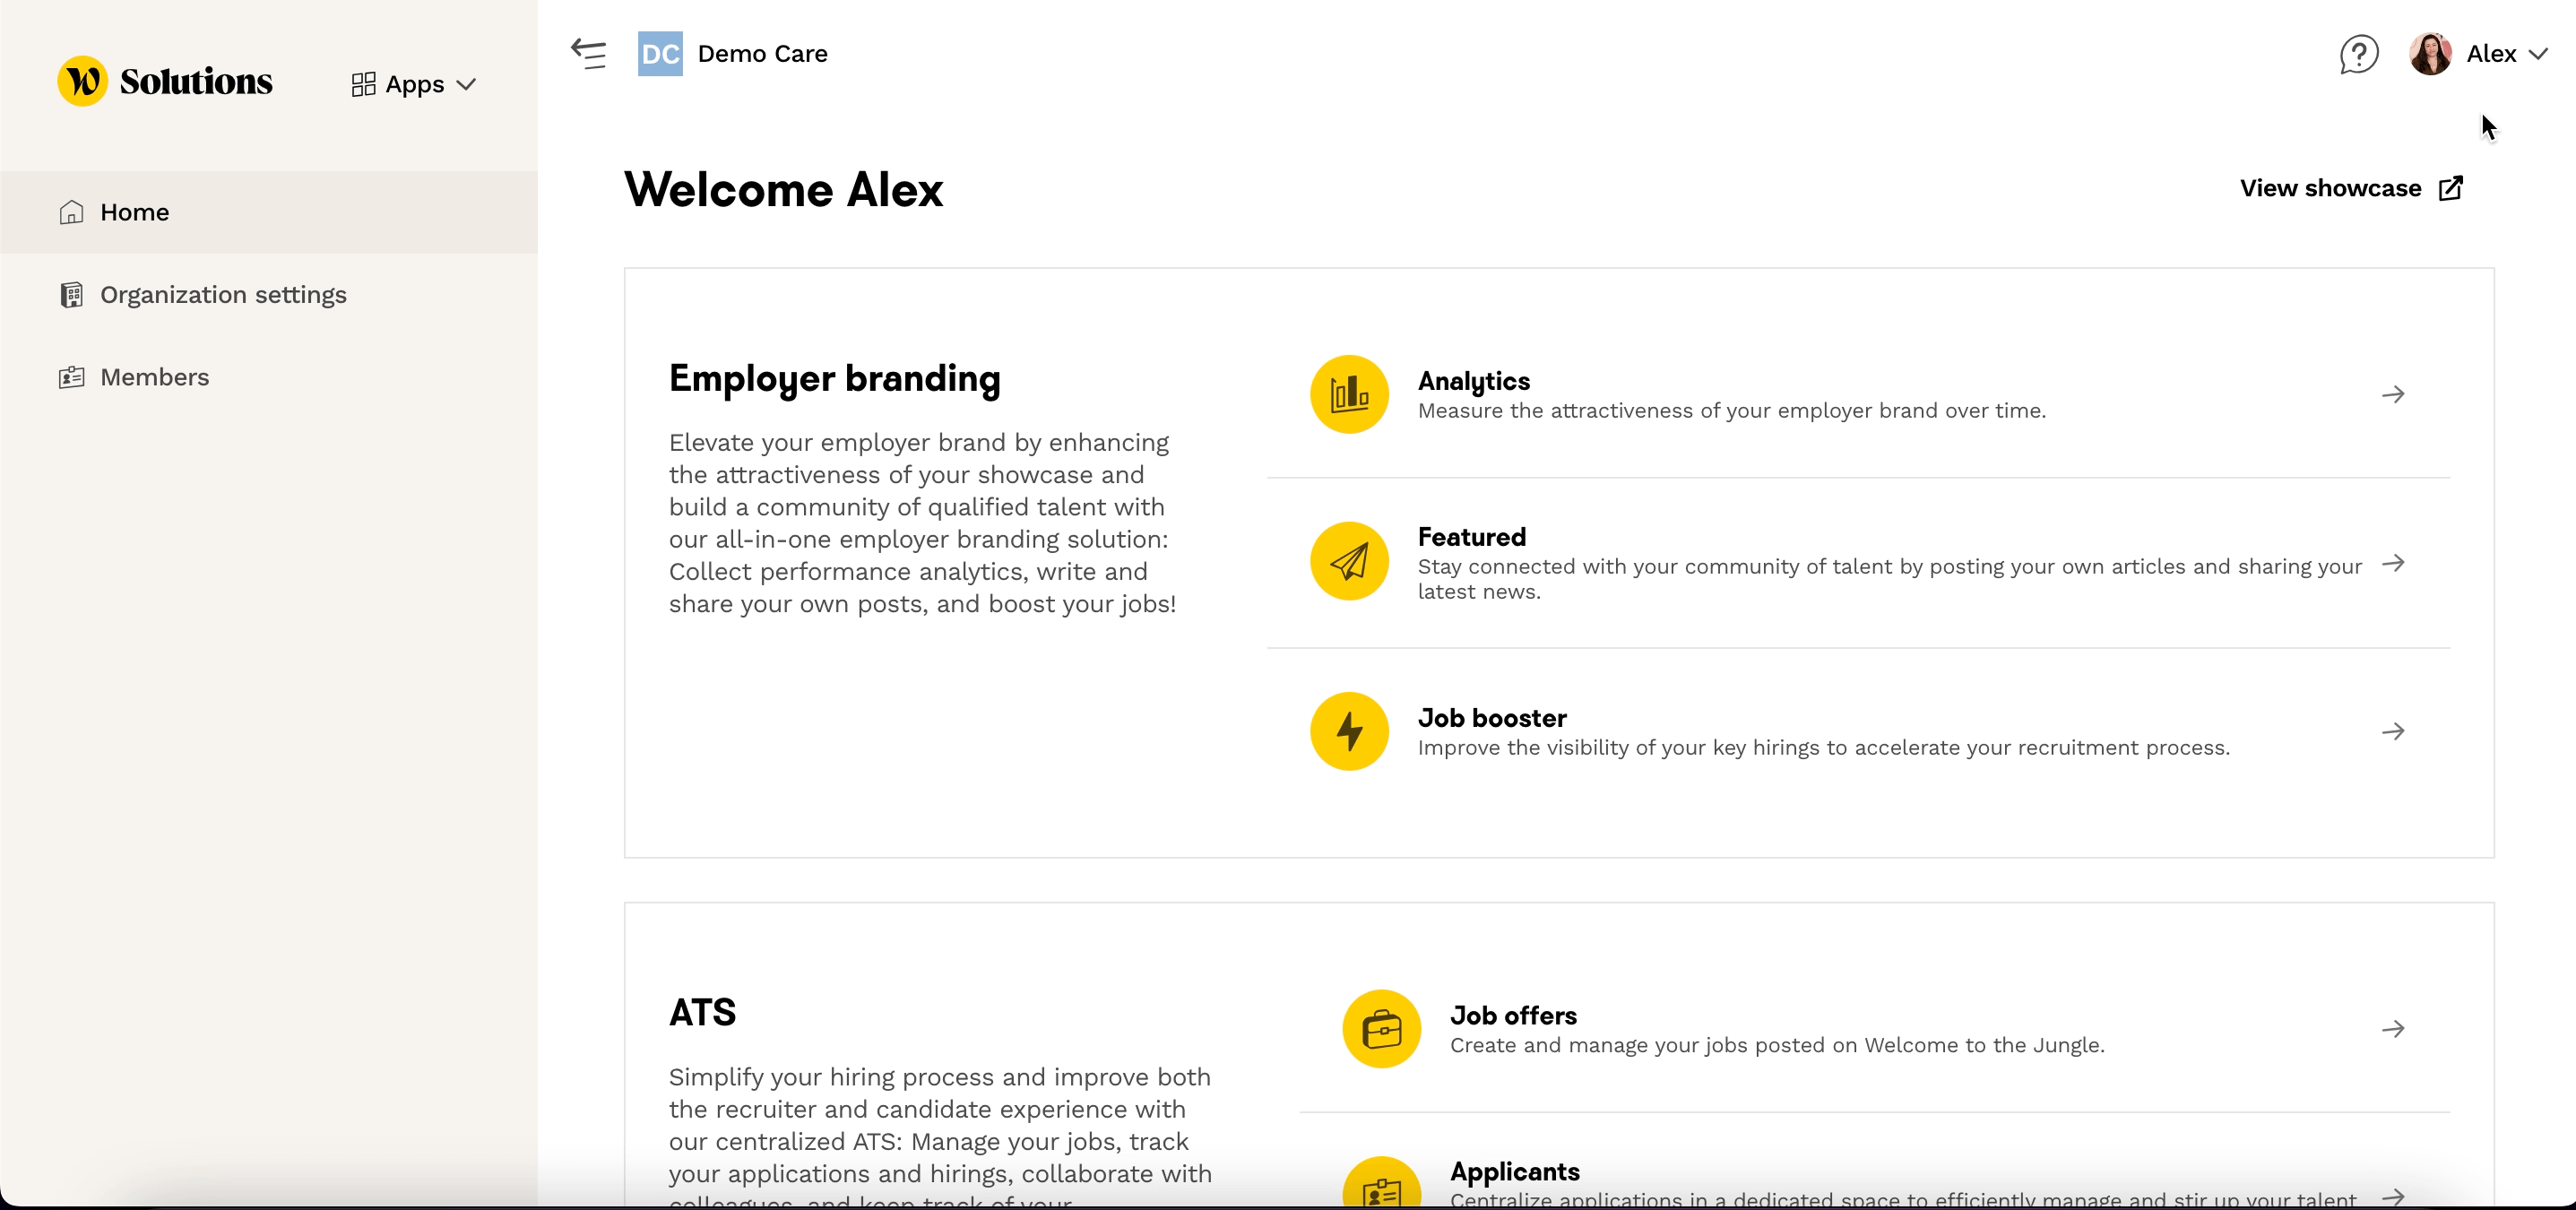
Task: Click the Demo Care DC avatar
Action: (x=660, y=53)
